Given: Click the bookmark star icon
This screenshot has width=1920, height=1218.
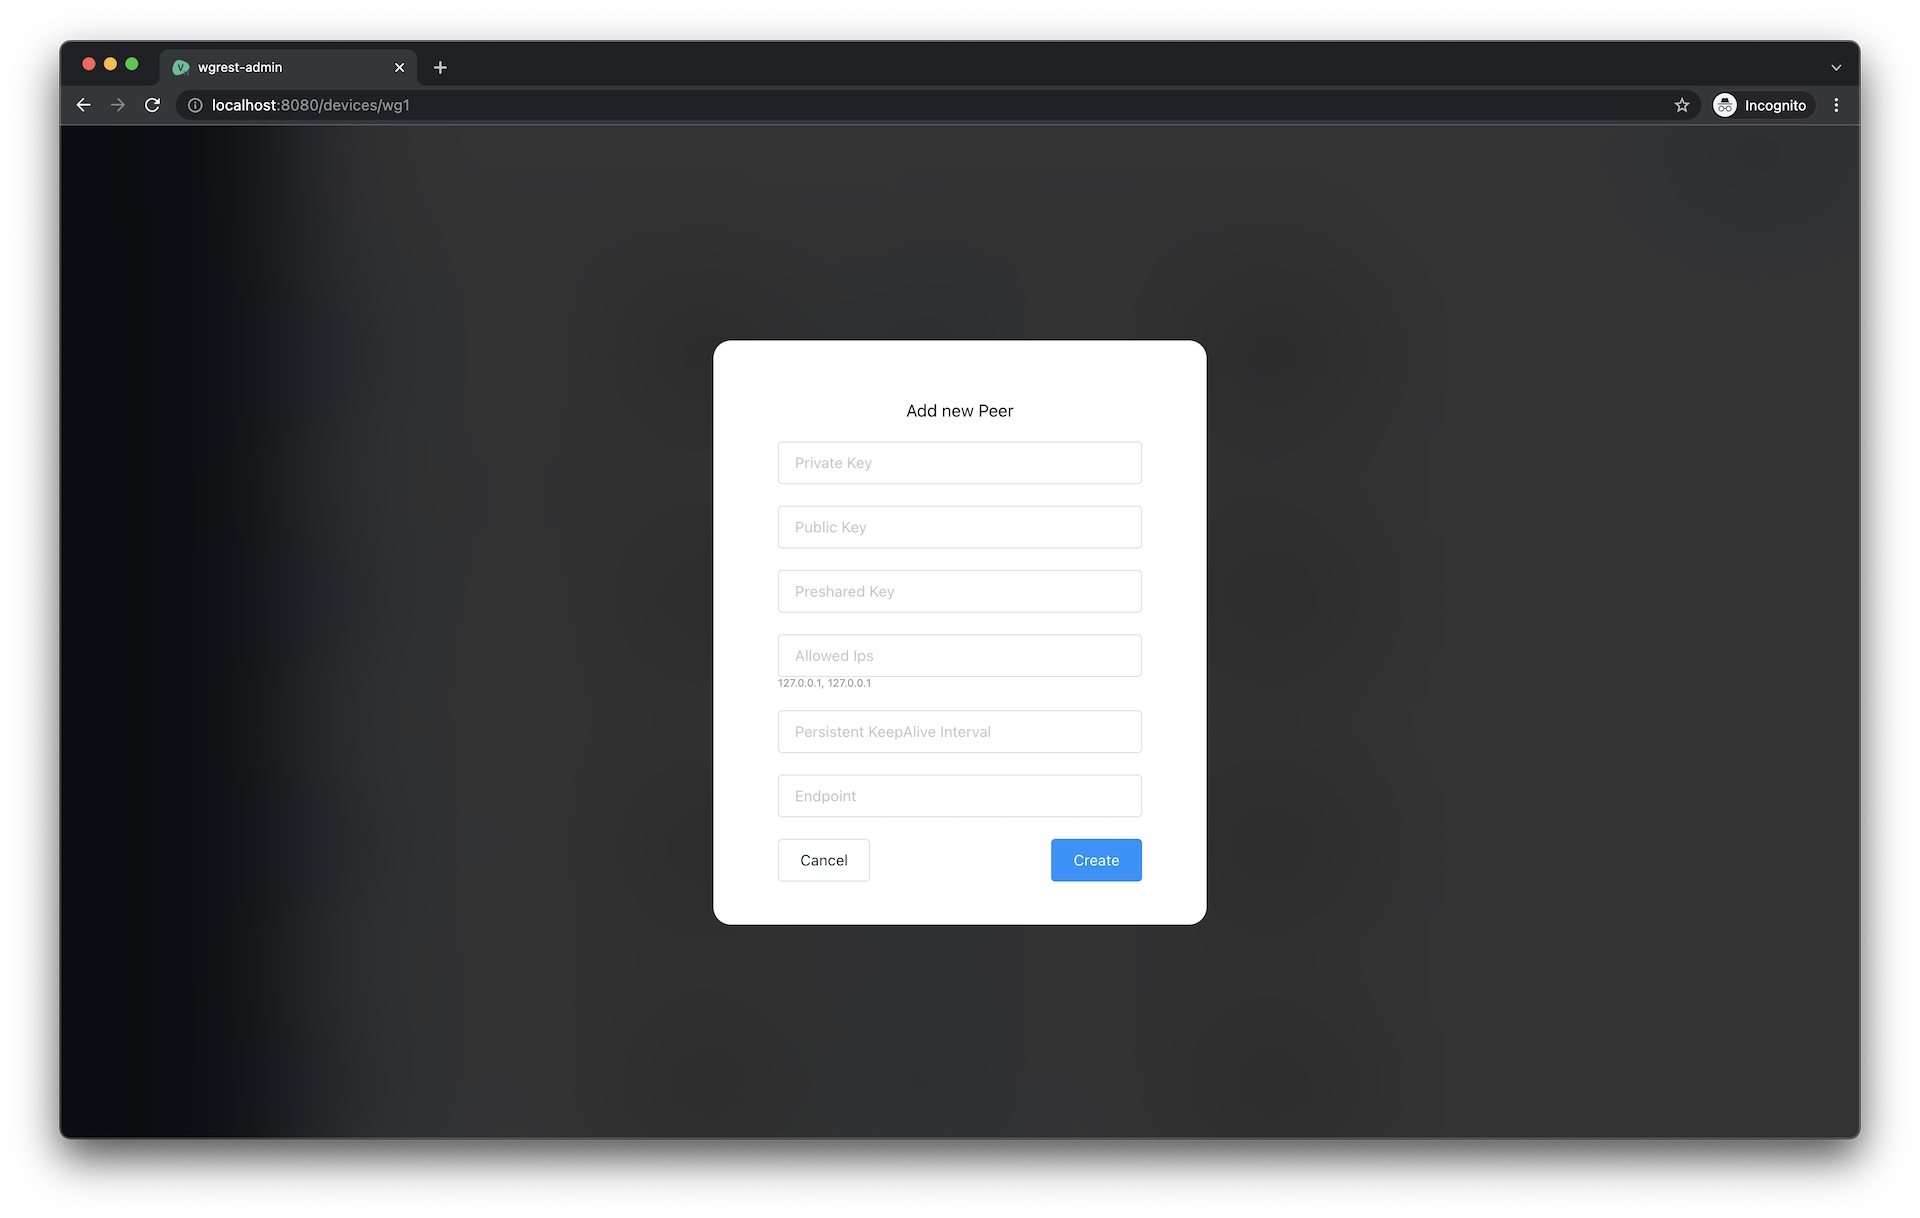Looking at the screenshot, I should 1681,105.
